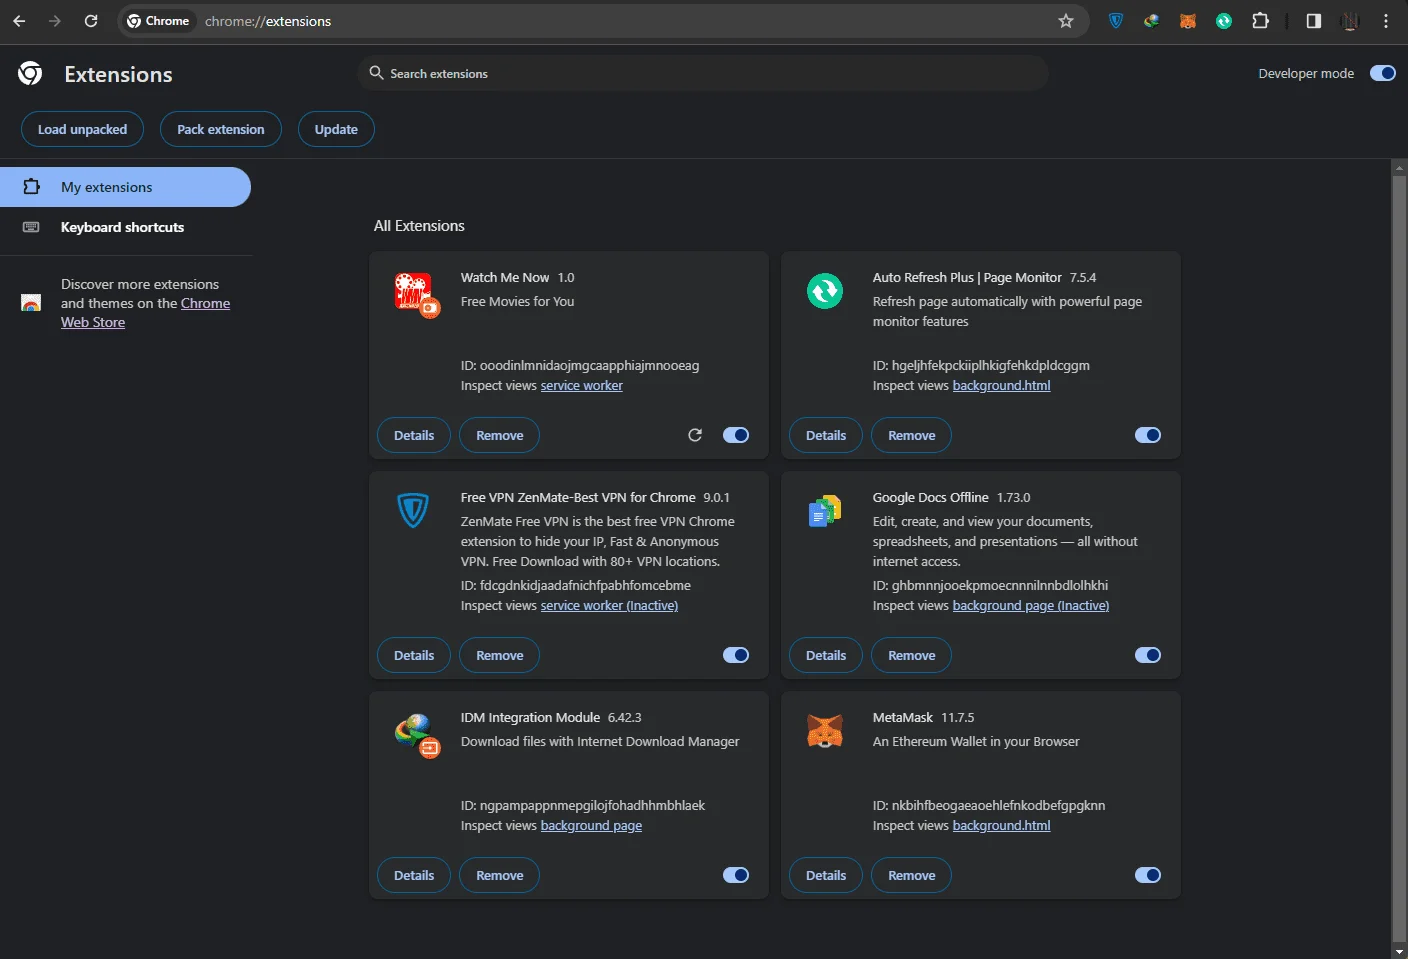Screen dimensions: 1408x959
Task: Open Chrome three-dot menu
Action: [1386, 21]
